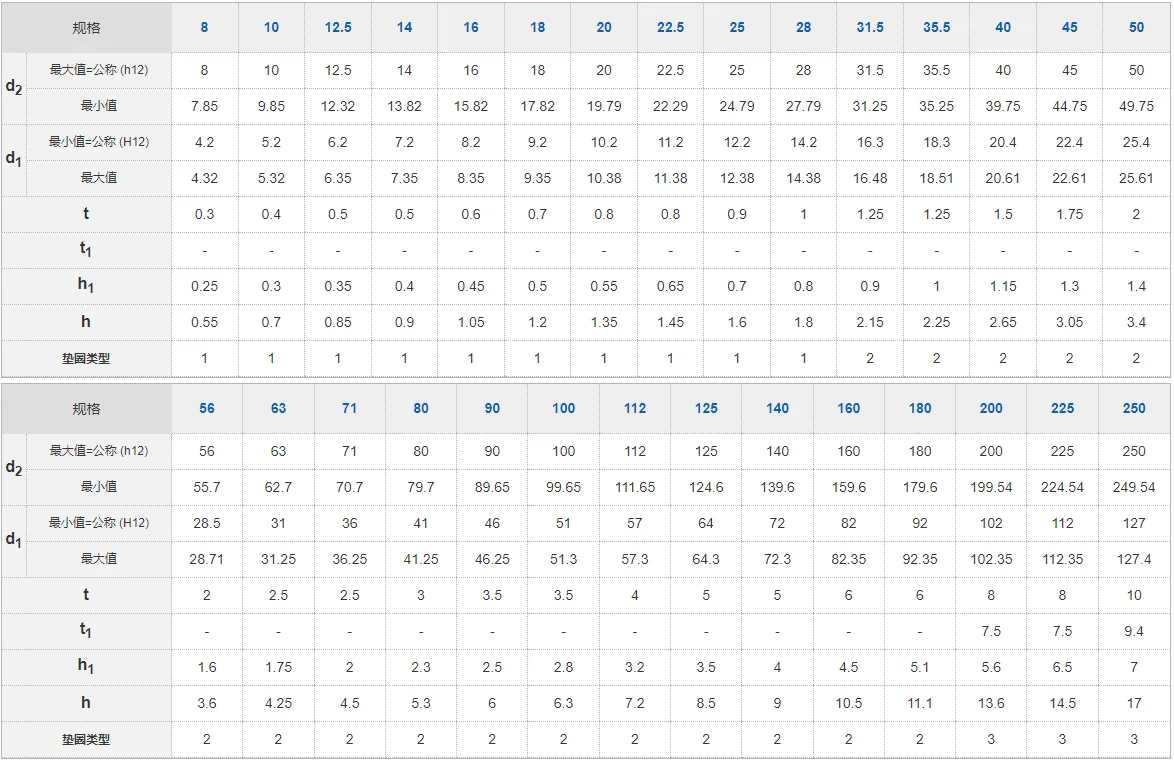This screenshot has height=760, width=1174.
Task: Click the 35.5 size header link
Action: coord(937,27)
